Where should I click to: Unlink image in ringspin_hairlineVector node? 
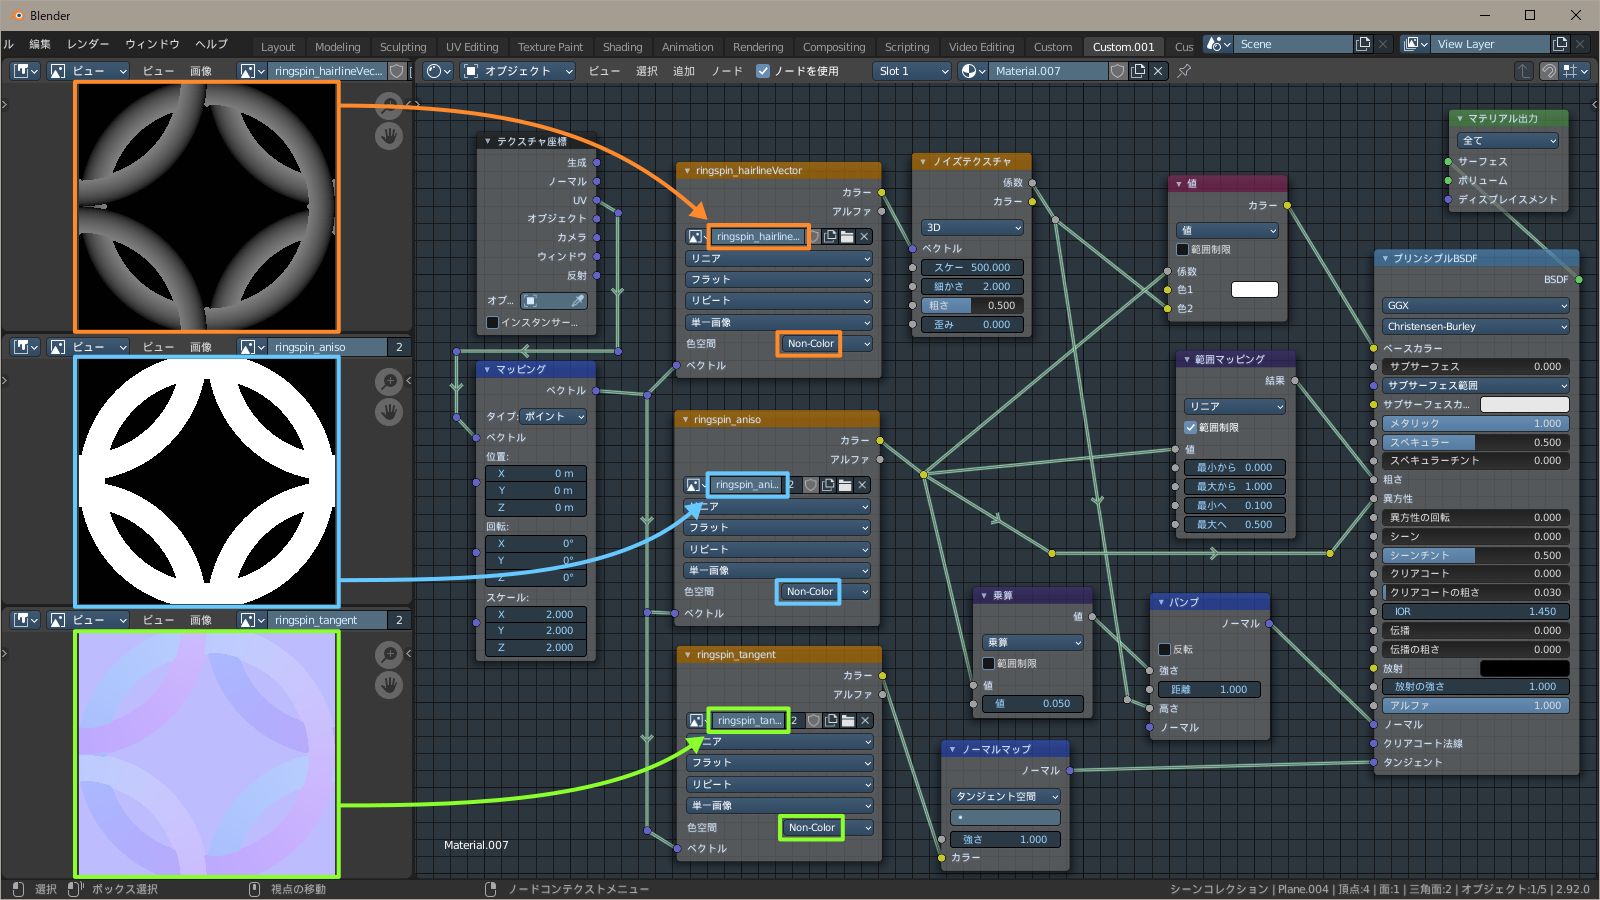coord(865,237)
